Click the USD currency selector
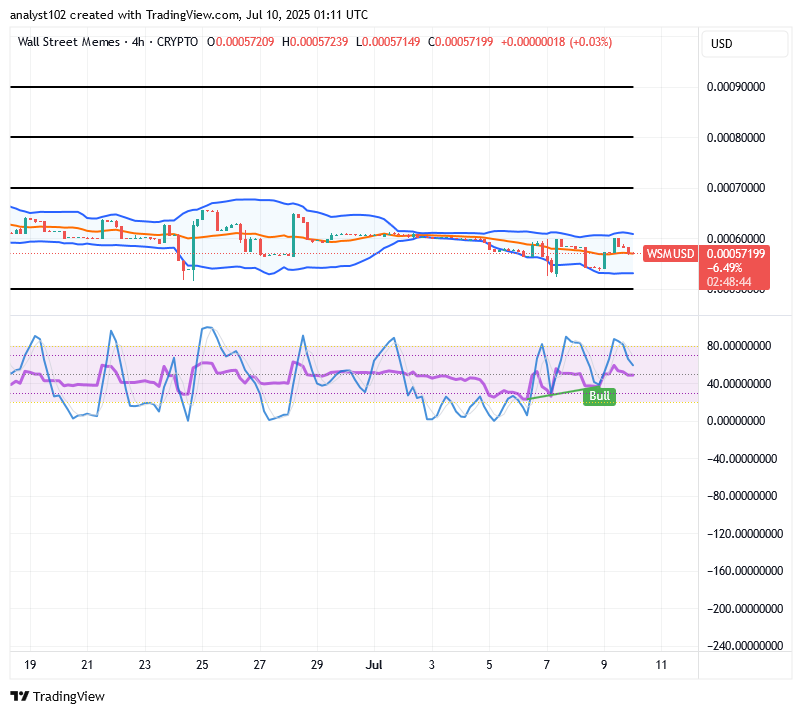This screenshot has width=802, height=714. 744,43
